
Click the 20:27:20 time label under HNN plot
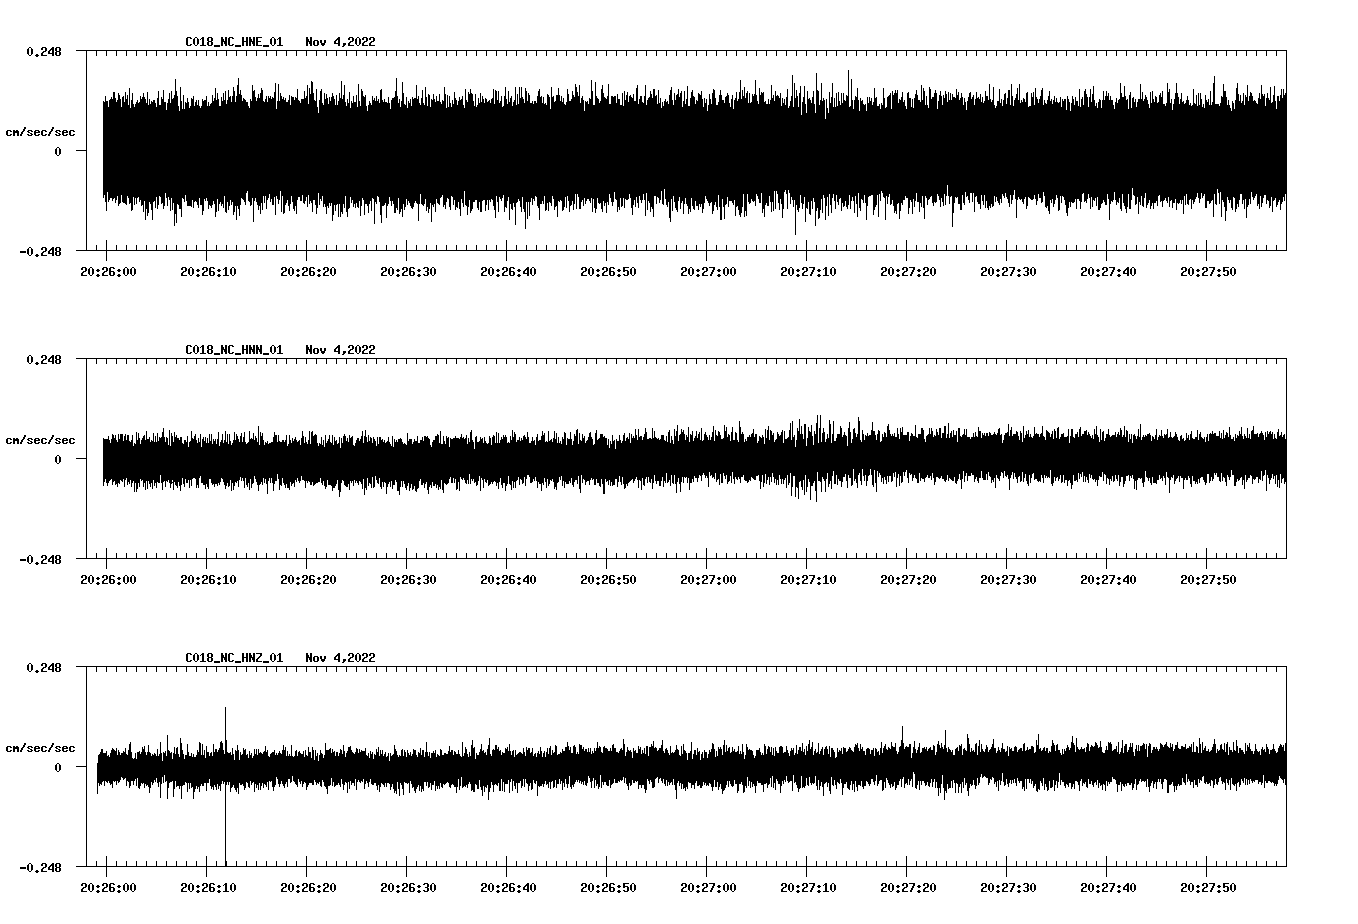tap(908, 580)
